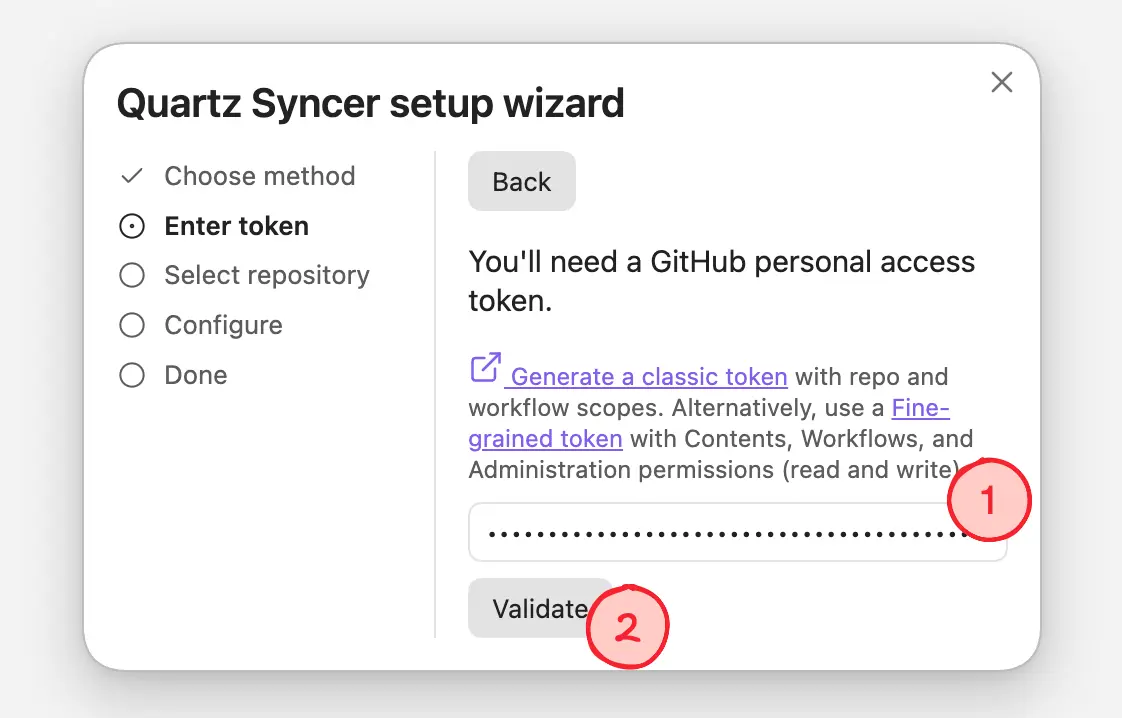The height and width of the screenshot is (718, 1122).
Task: Click the active step dot beside Enter token
Action: [132, 226]
